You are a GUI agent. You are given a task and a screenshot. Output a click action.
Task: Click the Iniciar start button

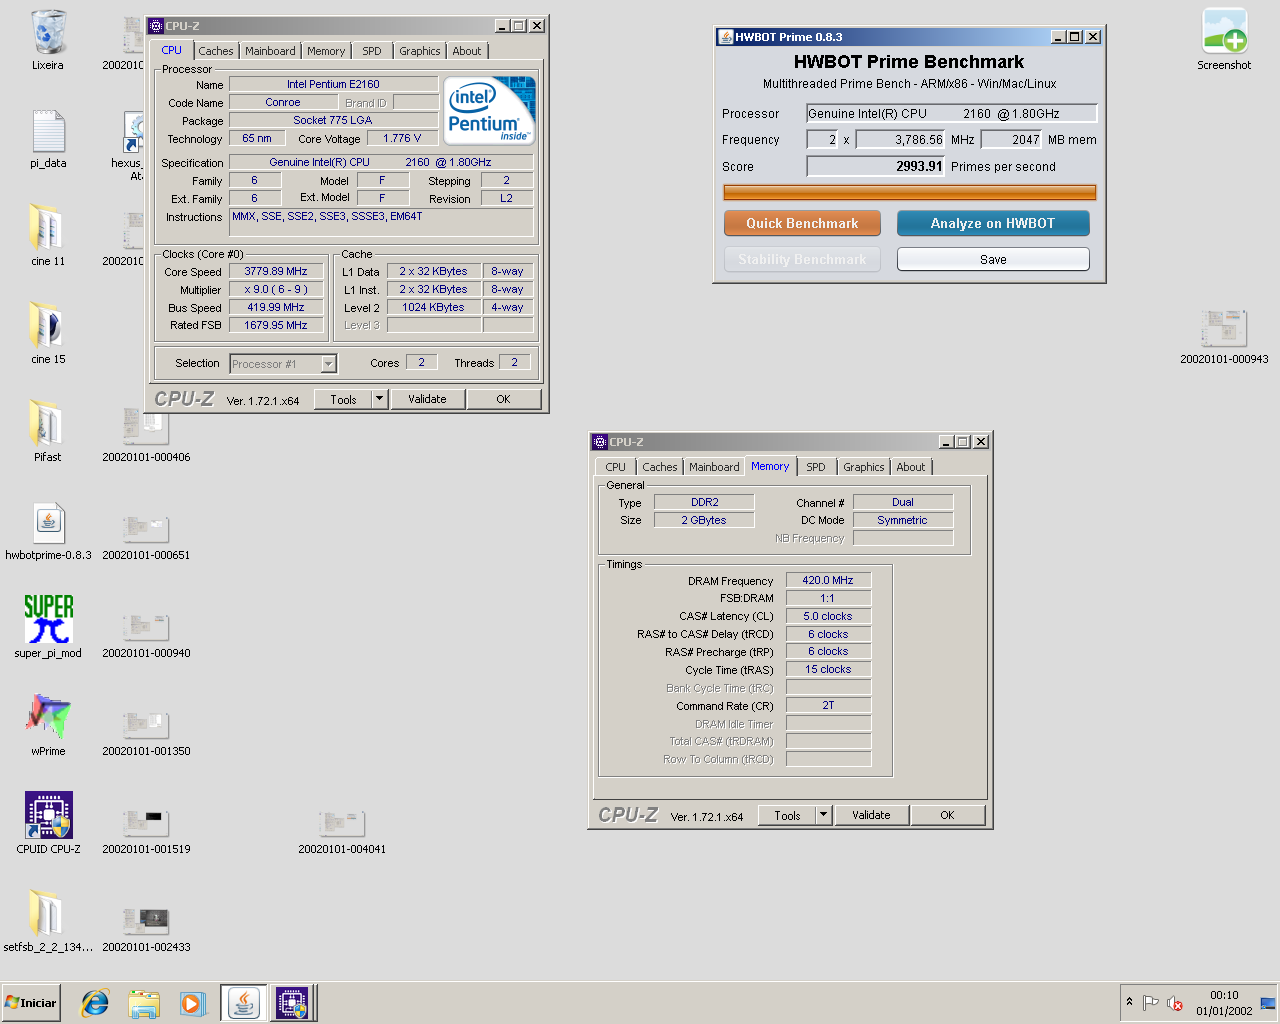tap(31, 1003)
